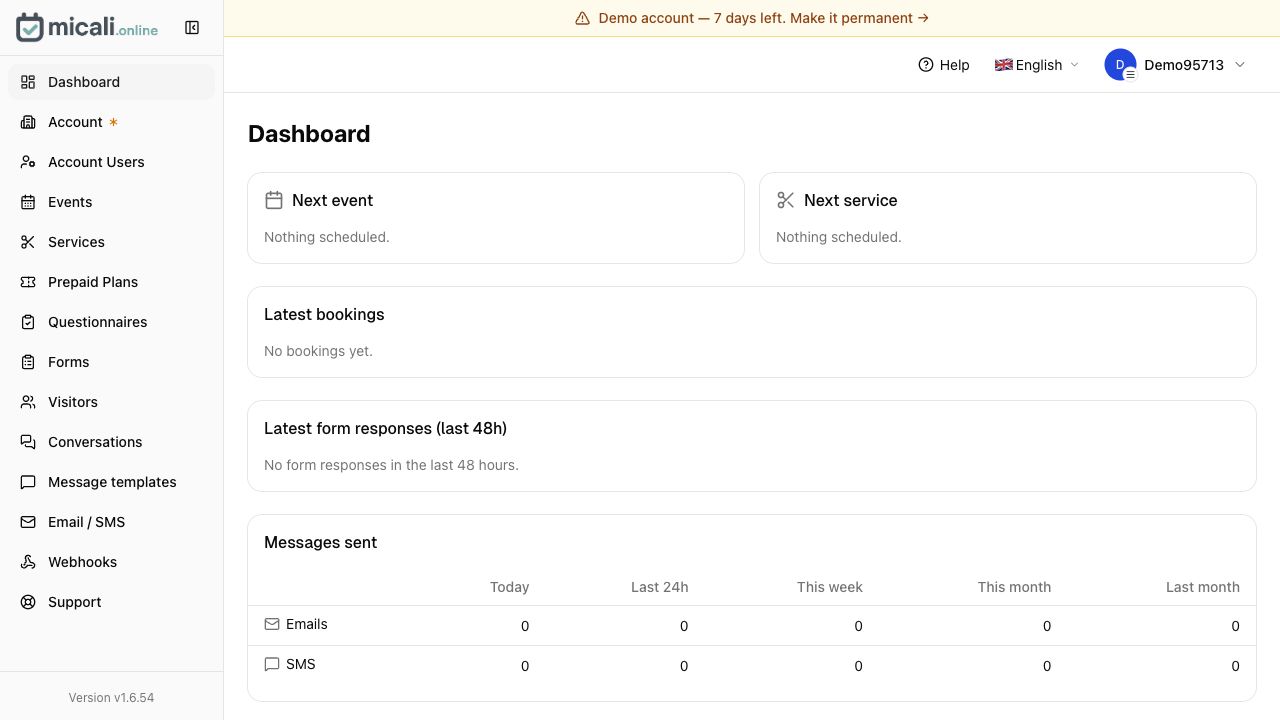Viewport: 1280px width, 720px height.
Task: Click the Account building icon
Action: pyautogui.click(x=28, y=122)
